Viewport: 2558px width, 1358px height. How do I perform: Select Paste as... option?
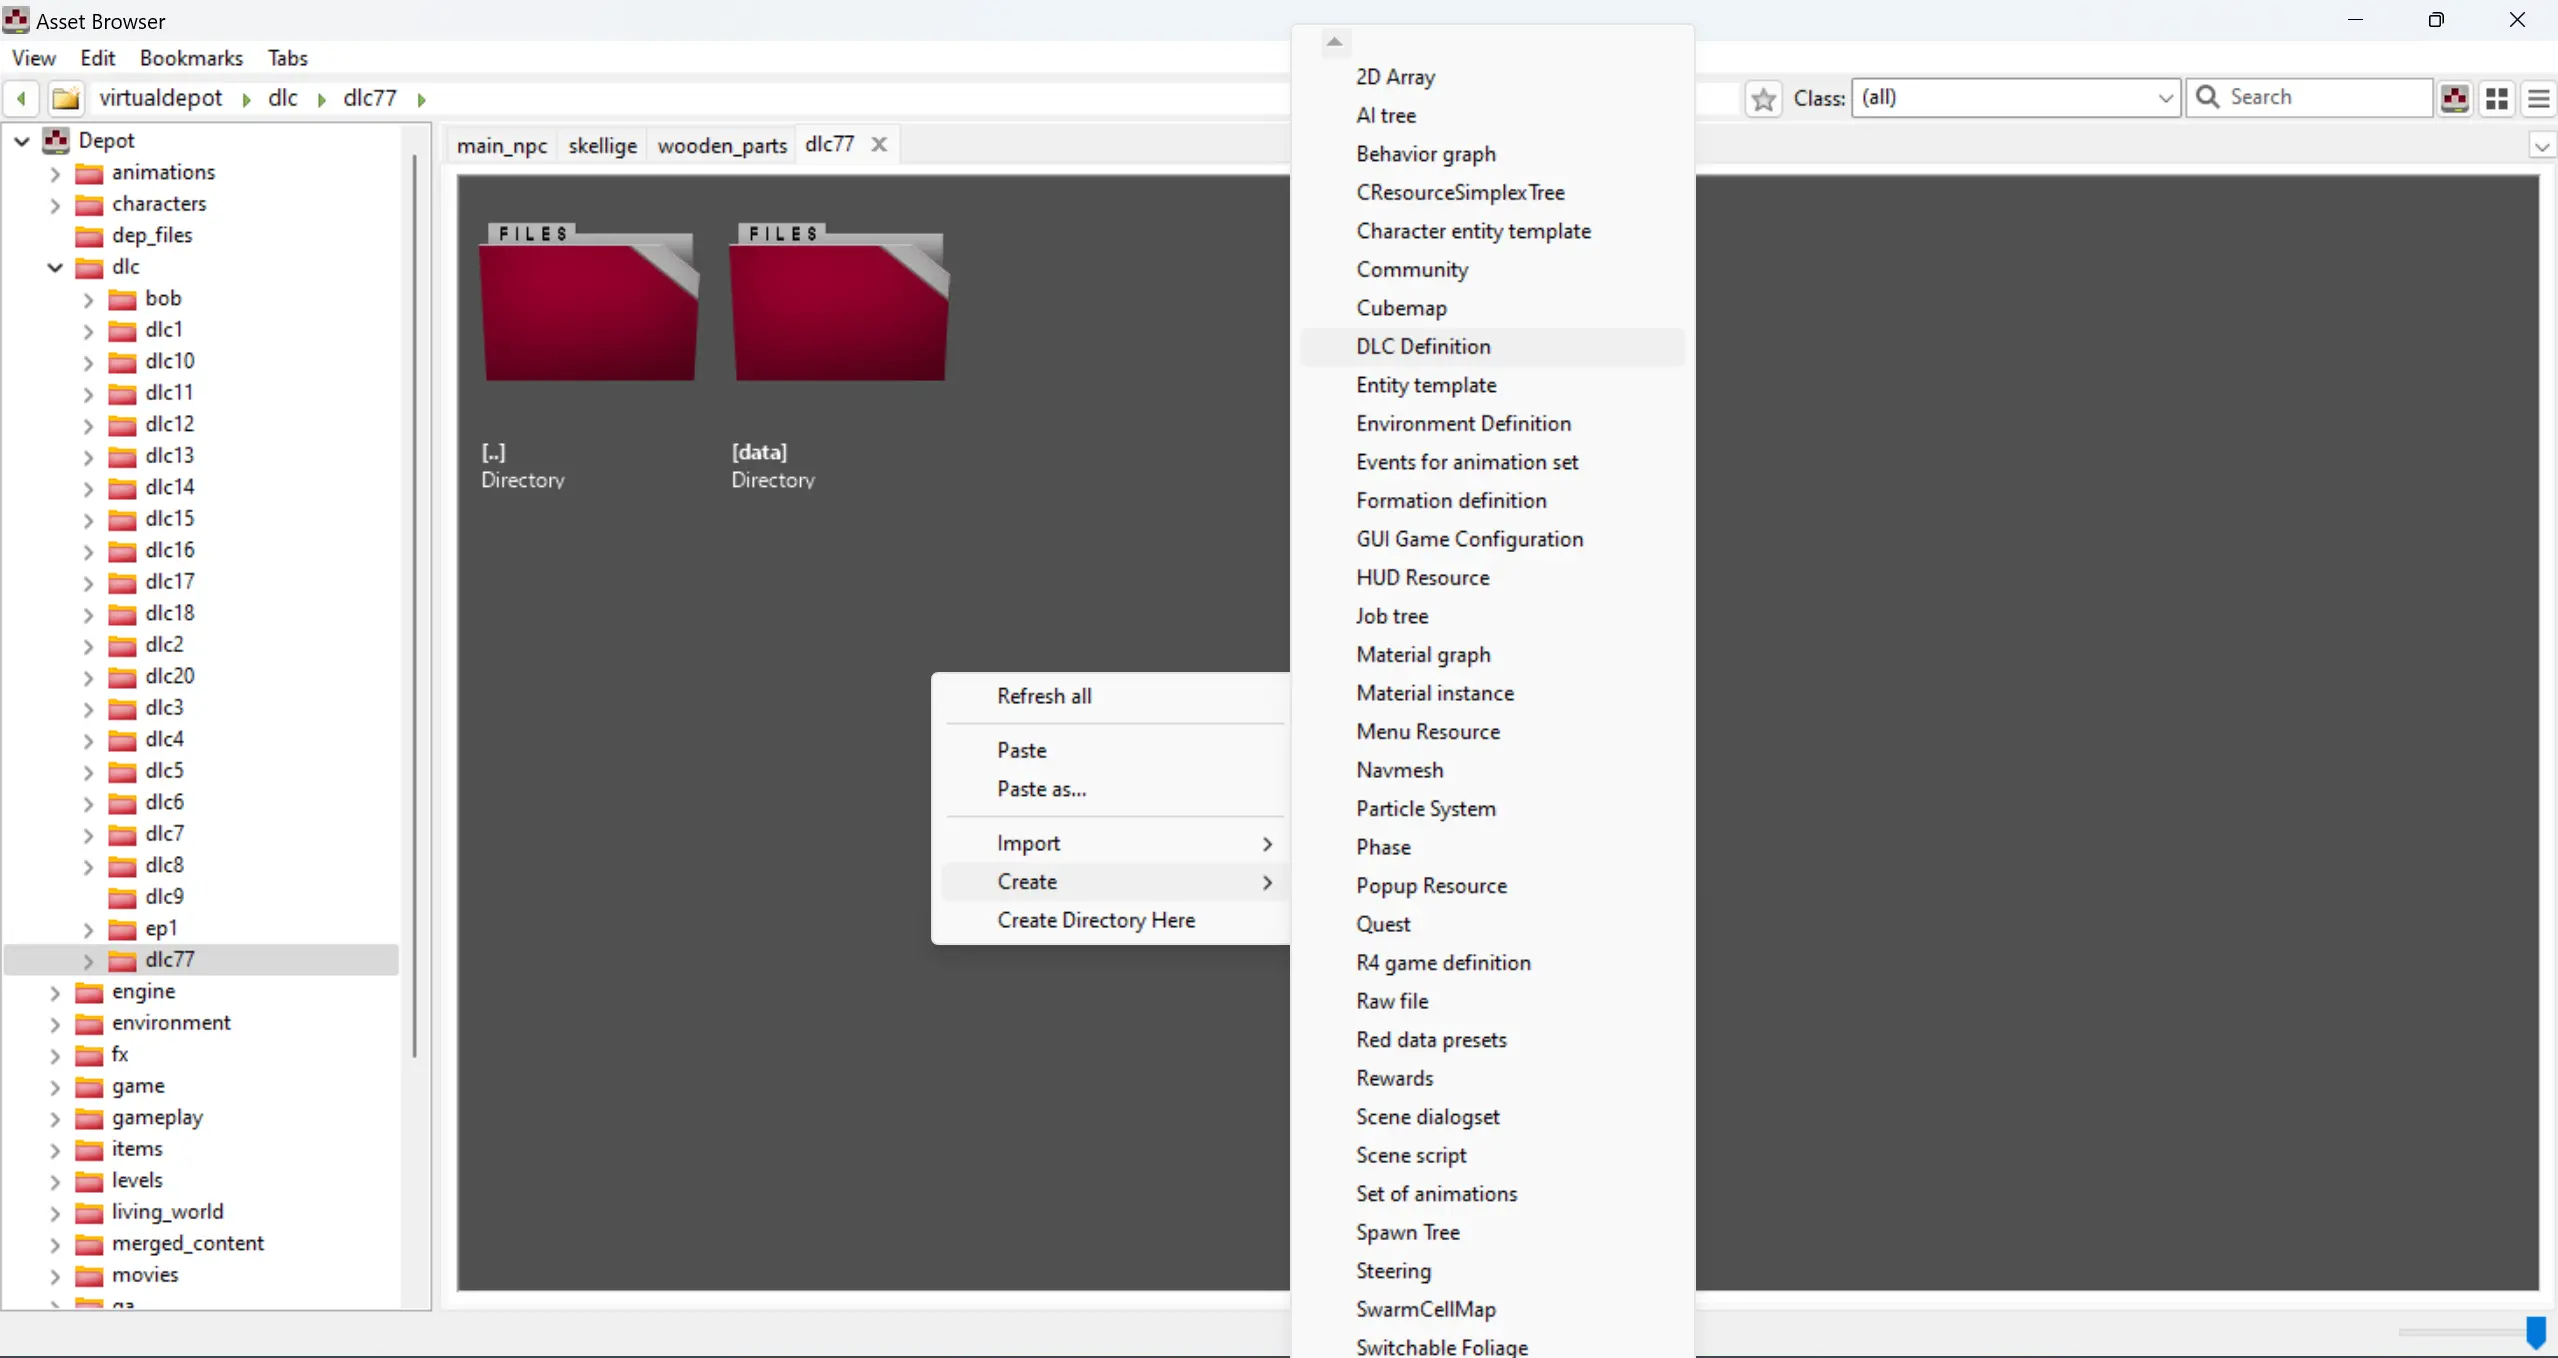click(x=1113, y=789)
